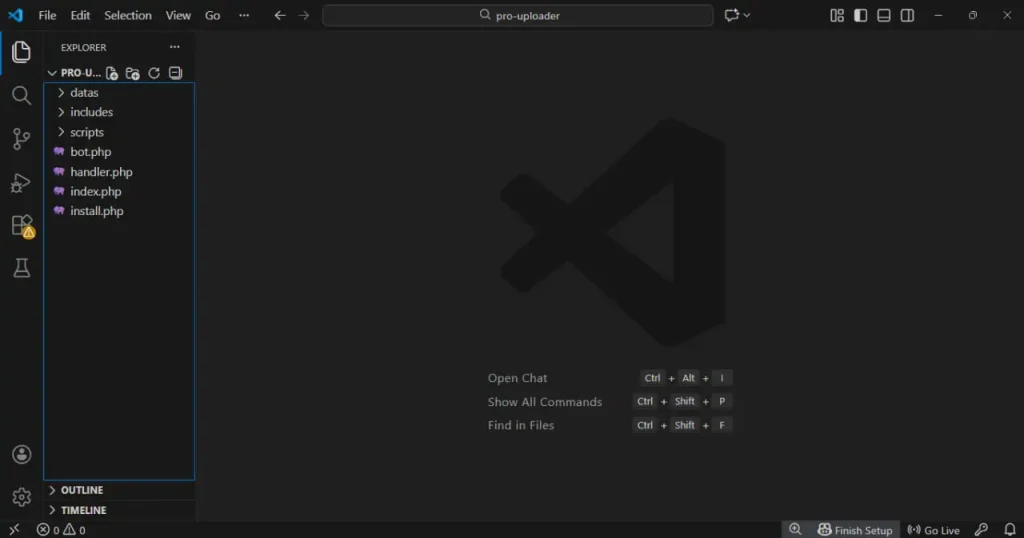Open the File menu
This screenshot has width=1024, height=538.
(47, 15)
